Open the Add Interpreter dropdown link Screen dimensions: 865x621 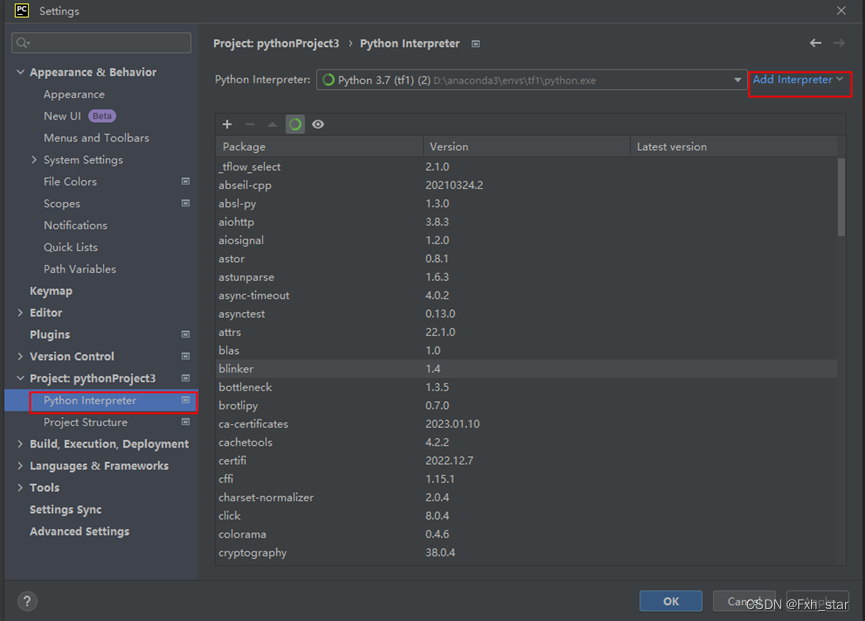(798, 80)
